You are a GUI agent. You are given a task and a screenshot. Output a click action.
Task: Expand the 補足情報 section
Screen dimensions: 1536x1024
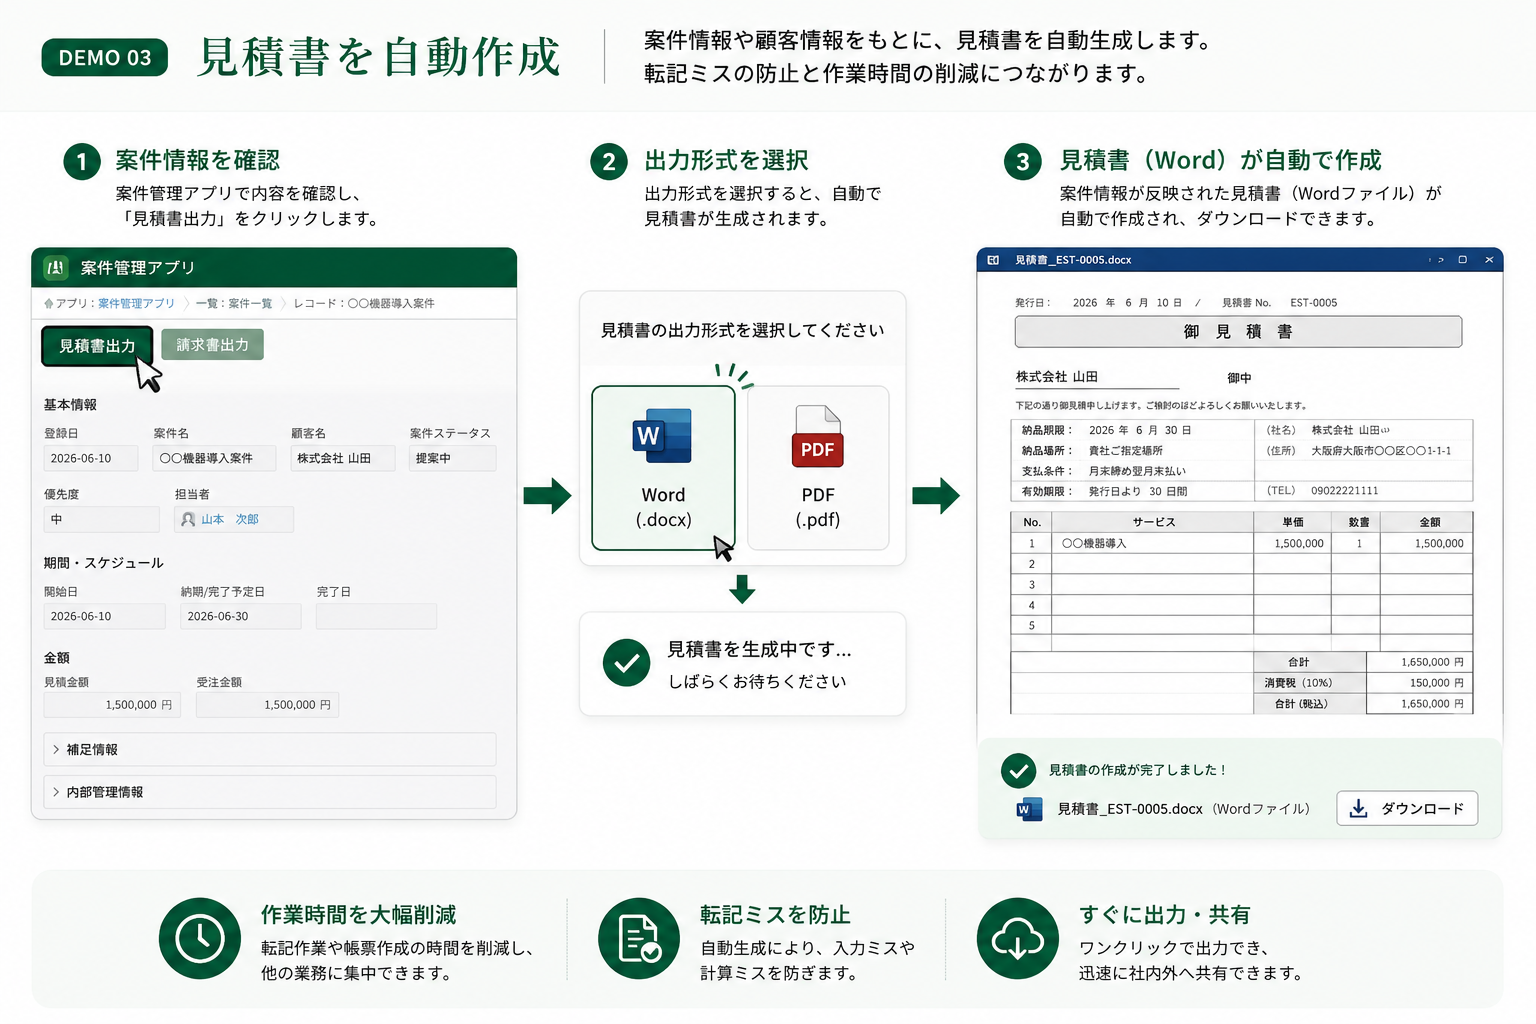(x=270, y=749)
